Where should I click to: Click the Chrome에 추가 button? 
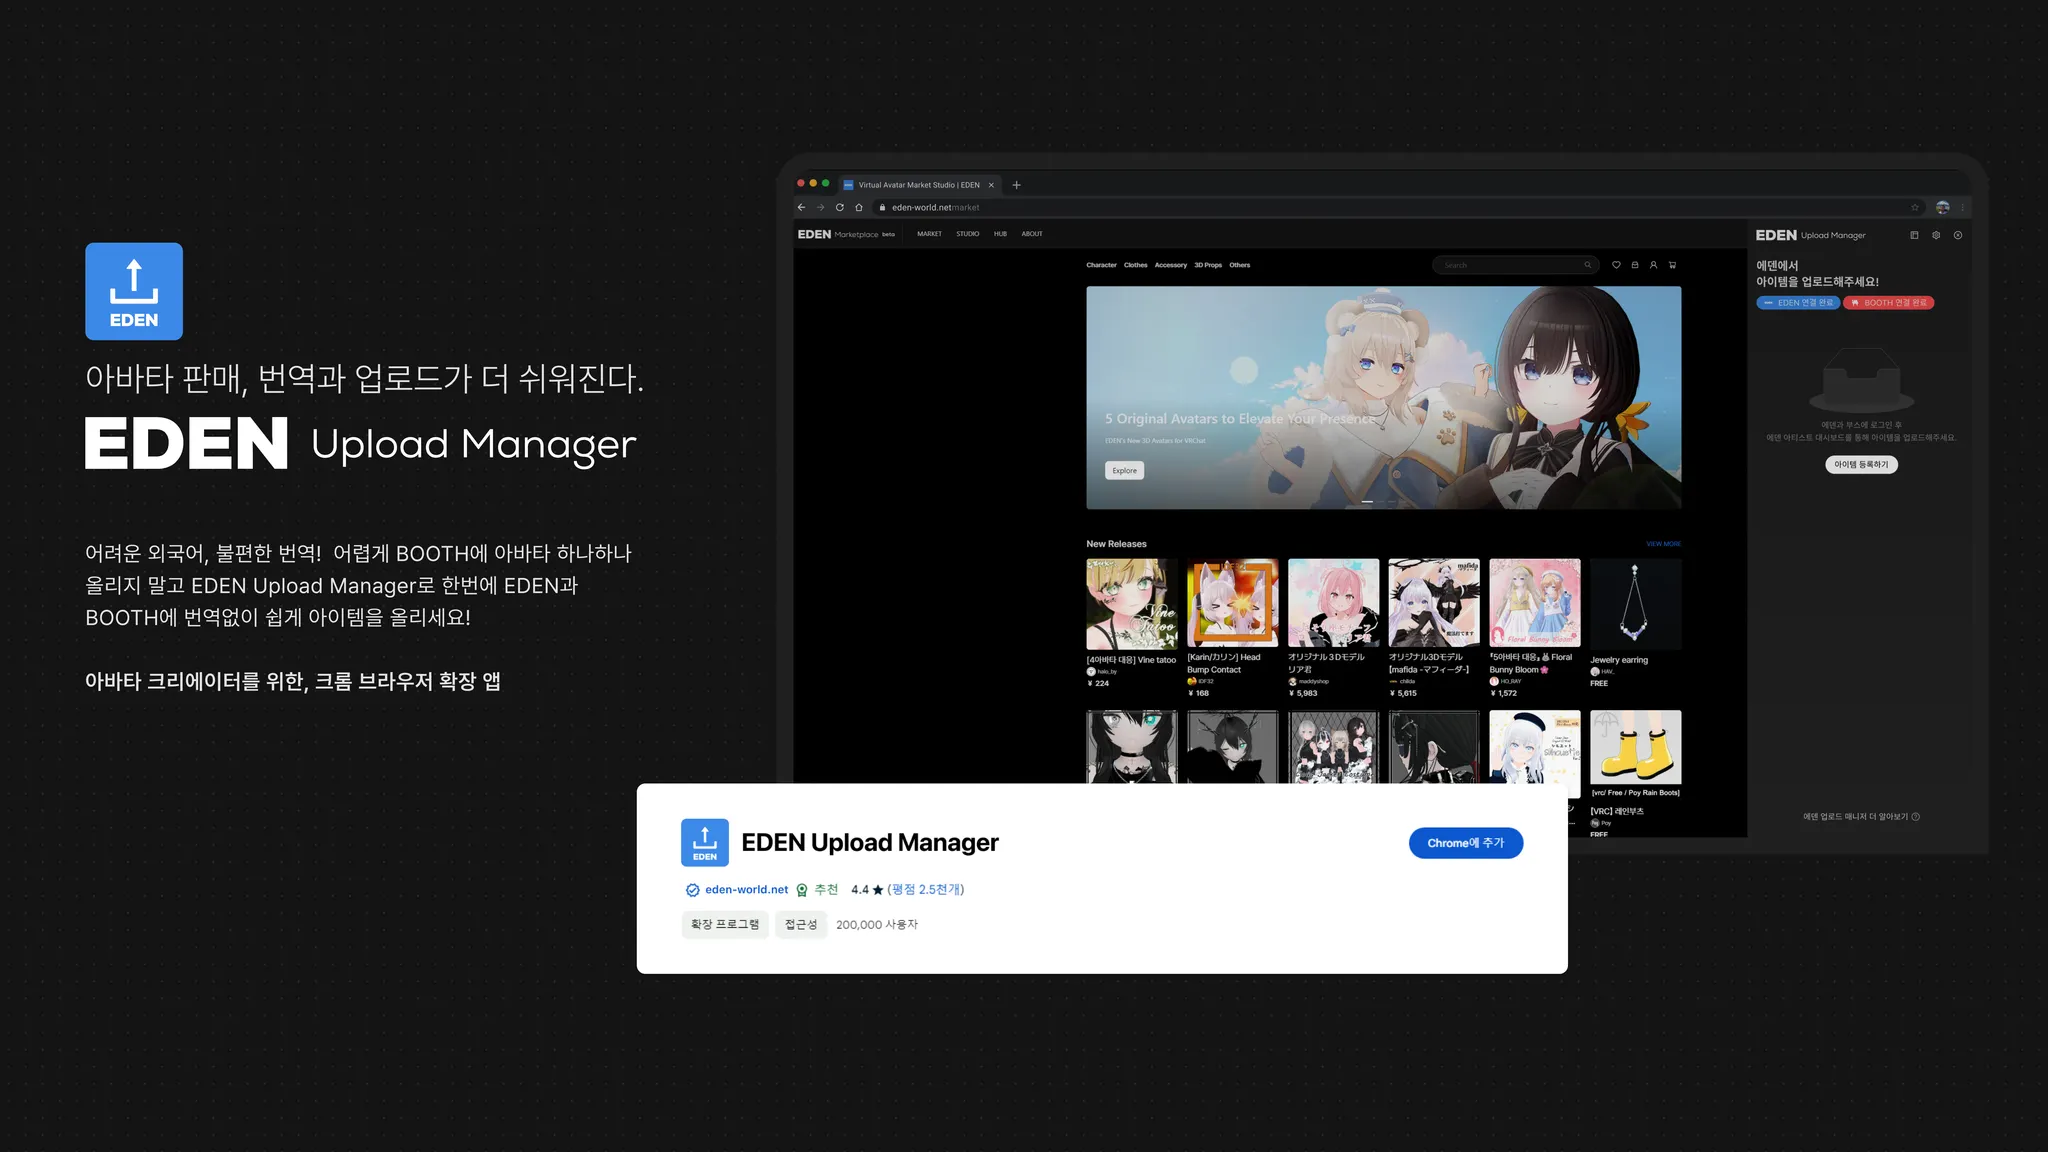1465,843
